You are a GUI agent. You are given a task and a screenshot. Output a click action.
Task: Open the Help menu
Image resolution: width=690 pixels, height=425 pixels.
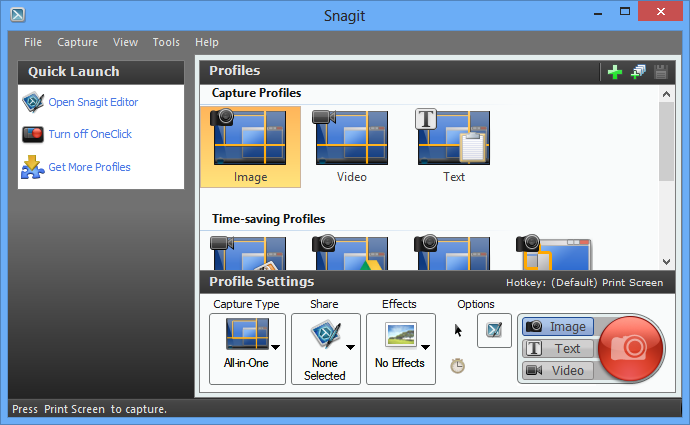click(x=207, y=42)
